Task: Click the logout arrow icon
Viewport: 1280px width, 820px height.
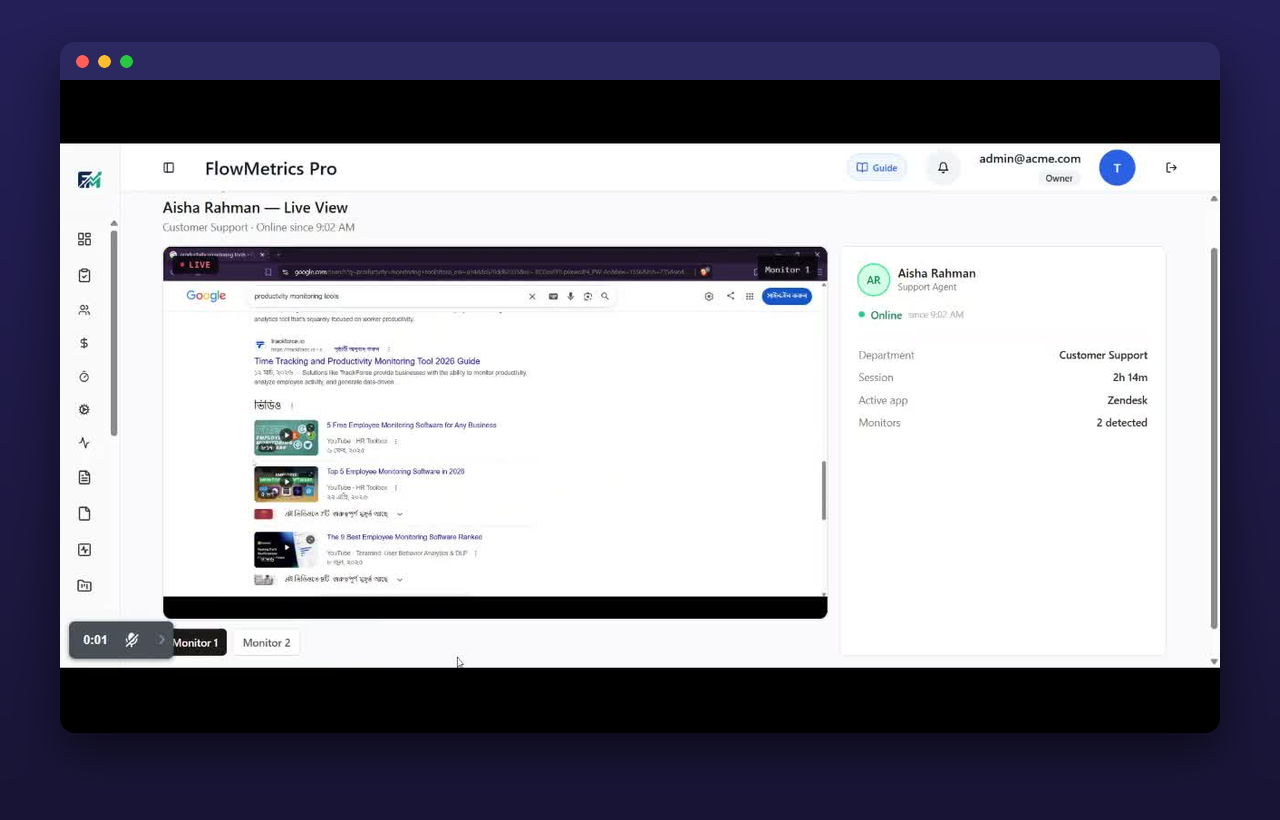Action: tap(1171, 168)
